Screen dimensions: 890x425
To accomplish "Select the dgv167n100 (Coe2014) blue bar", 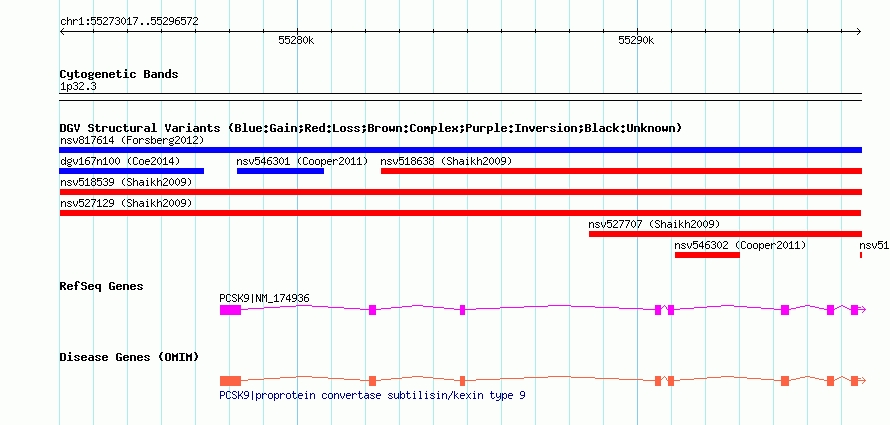I will (132, 171).
